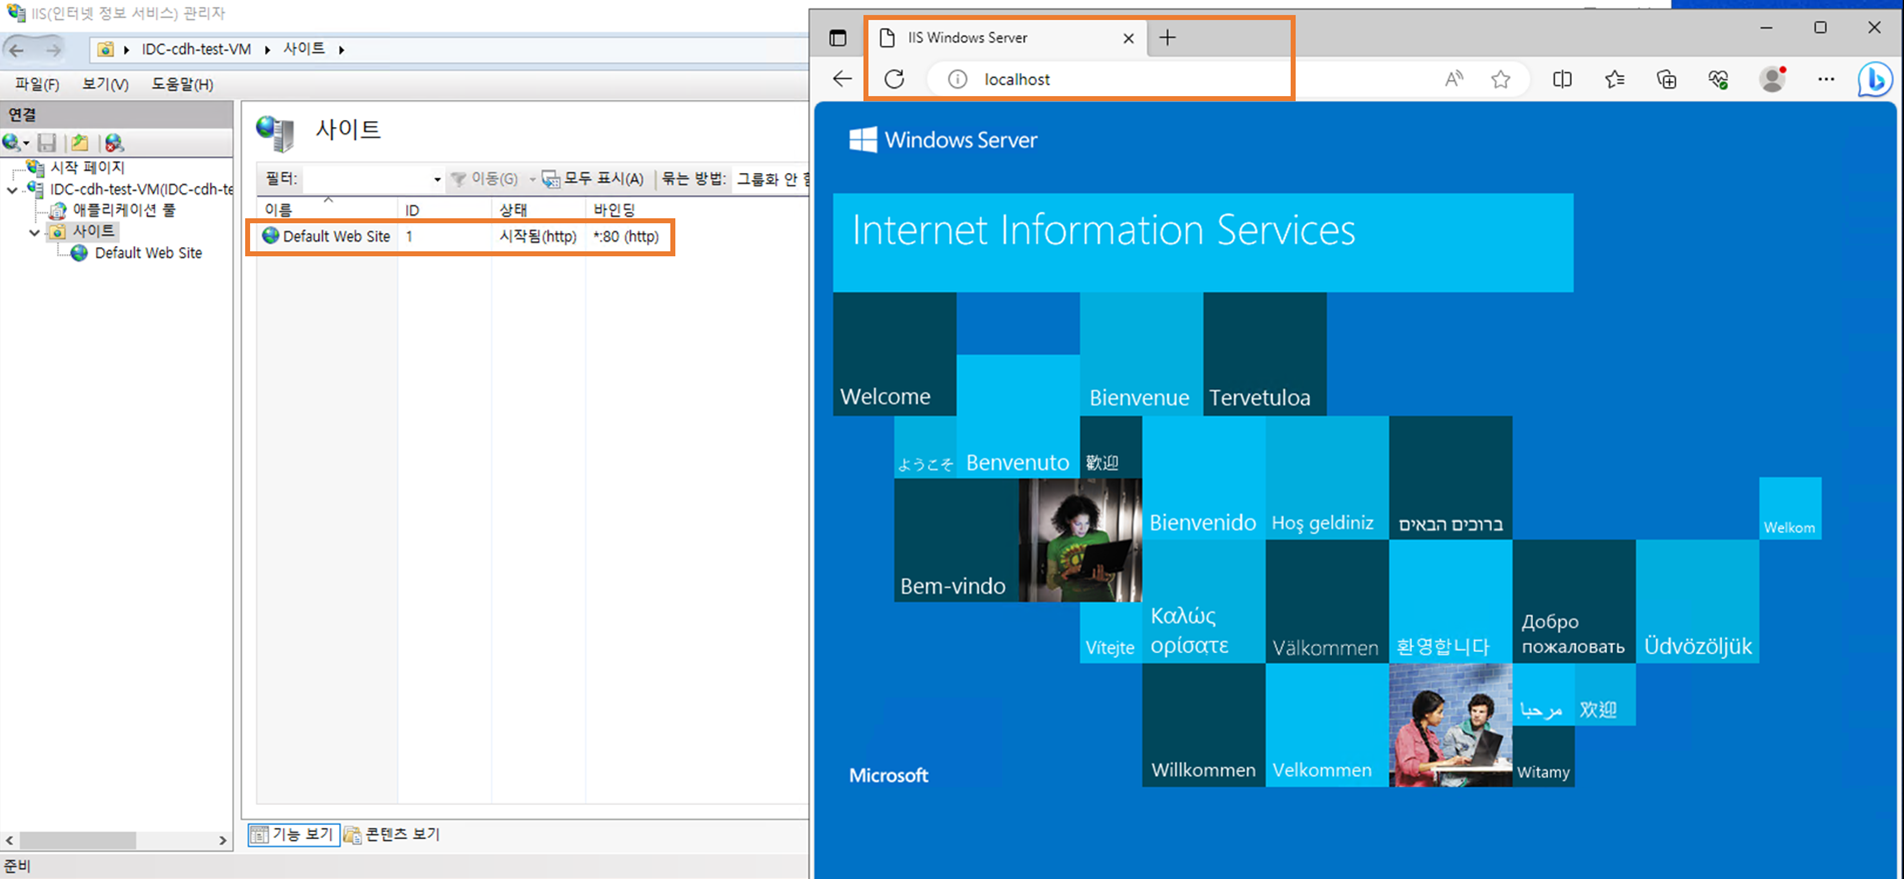Open the filter dropdown arrow
The image size is (1904, 879).
pos(437,179)
